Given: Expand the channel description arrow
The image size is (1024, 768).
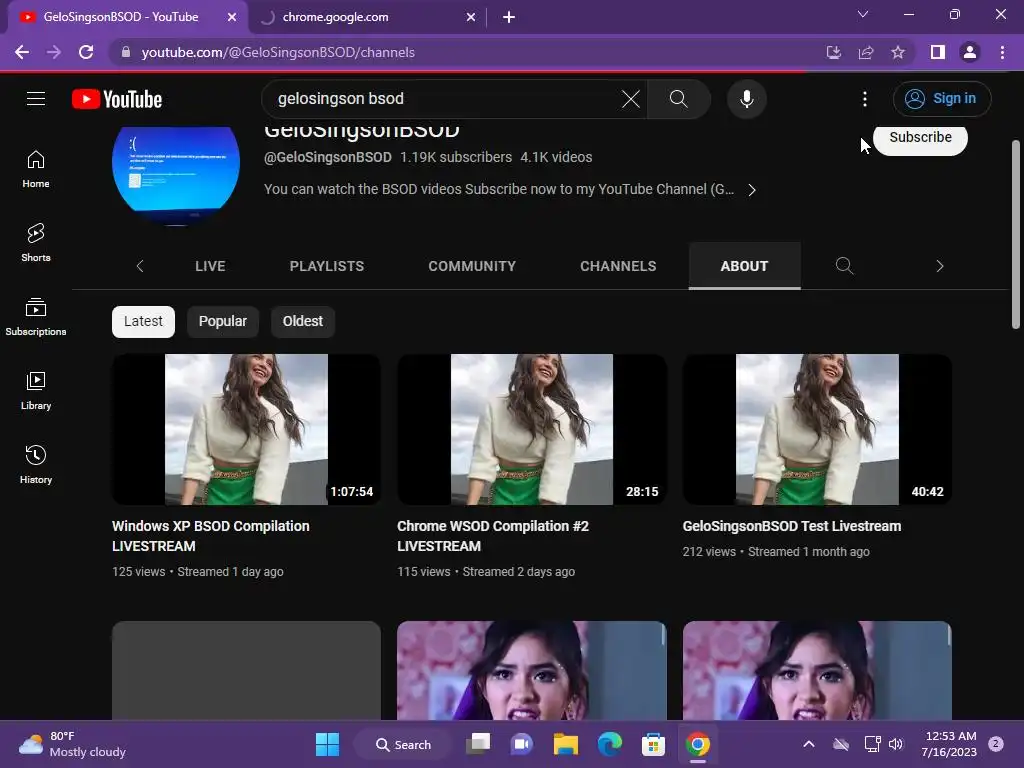Looking at the screenshot, I should 752,190.
